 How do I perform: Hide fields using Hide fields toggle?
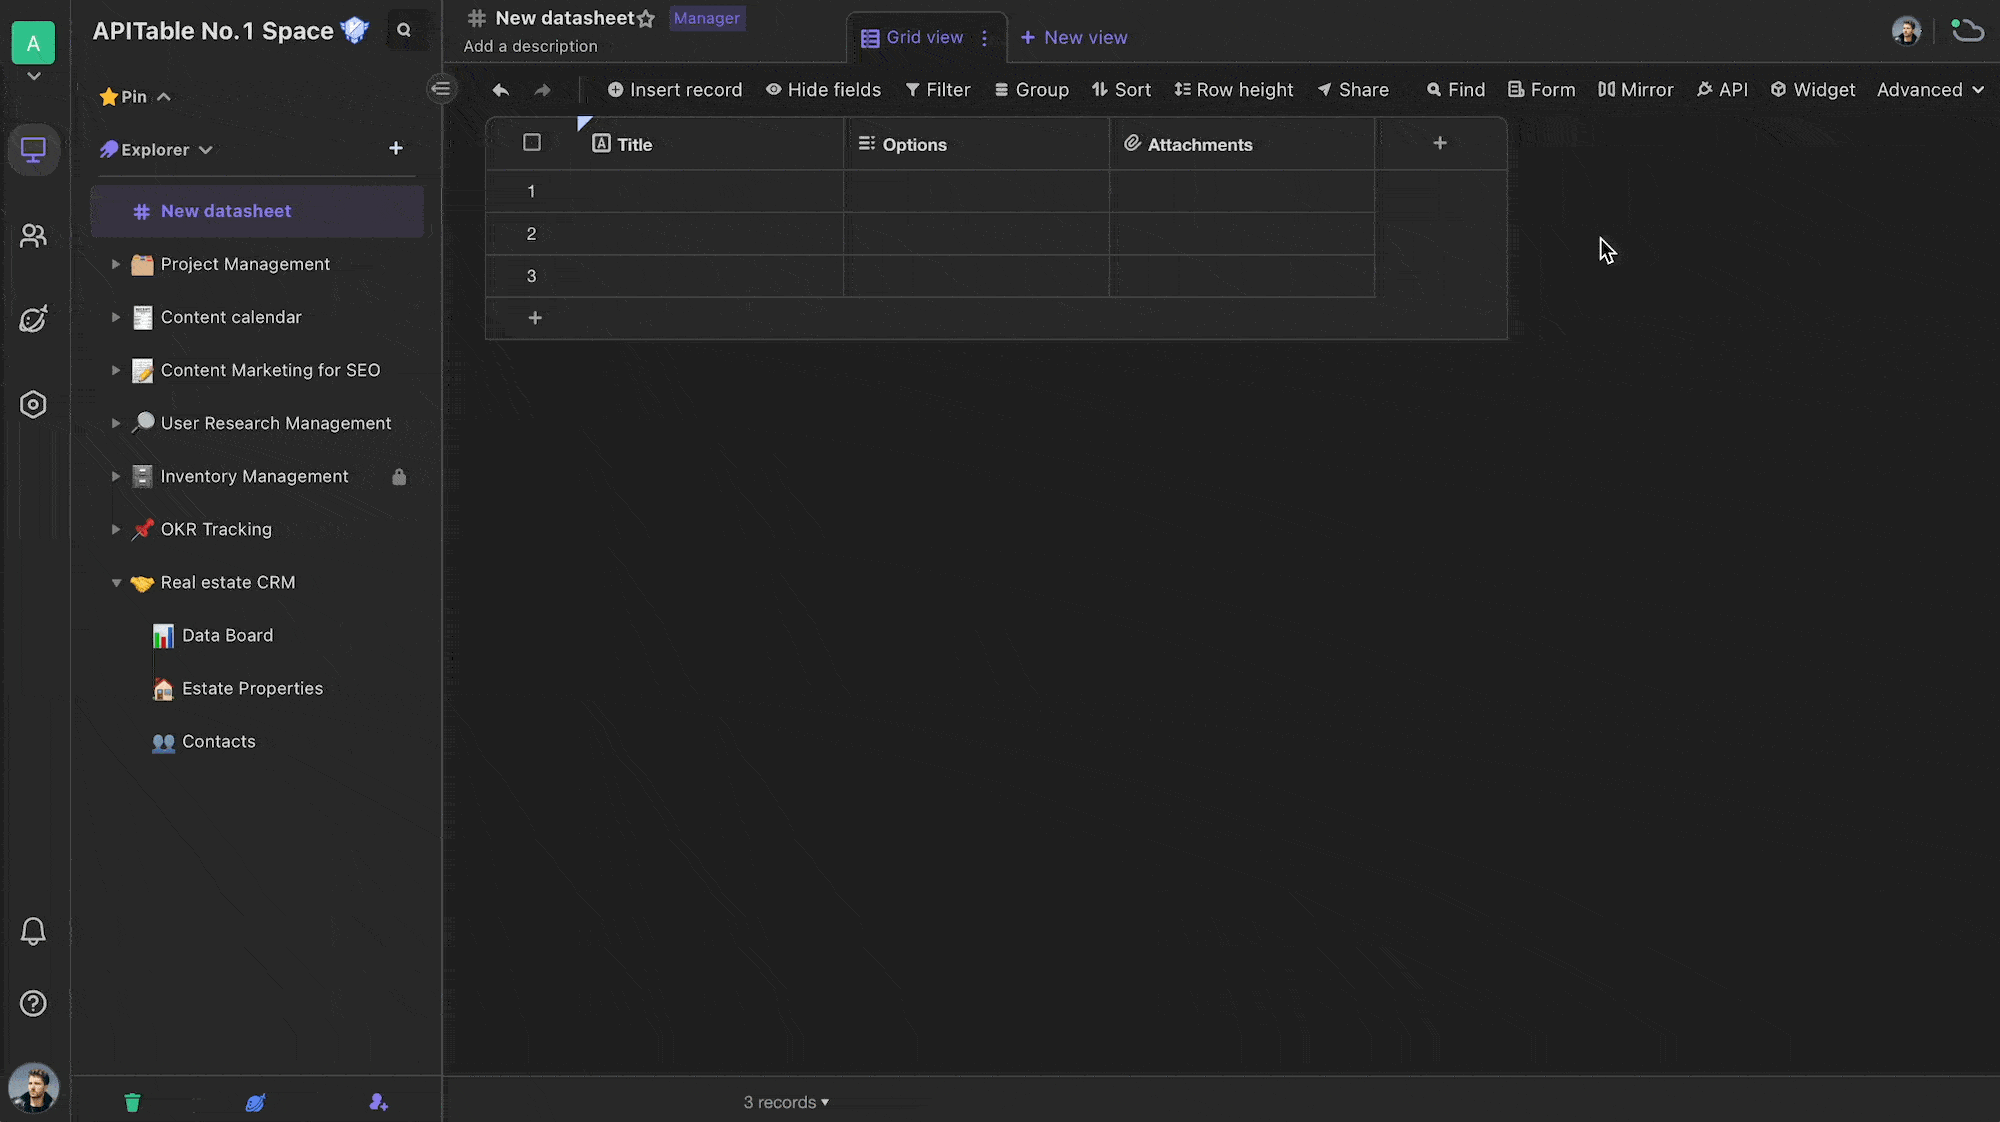point(824,89)
